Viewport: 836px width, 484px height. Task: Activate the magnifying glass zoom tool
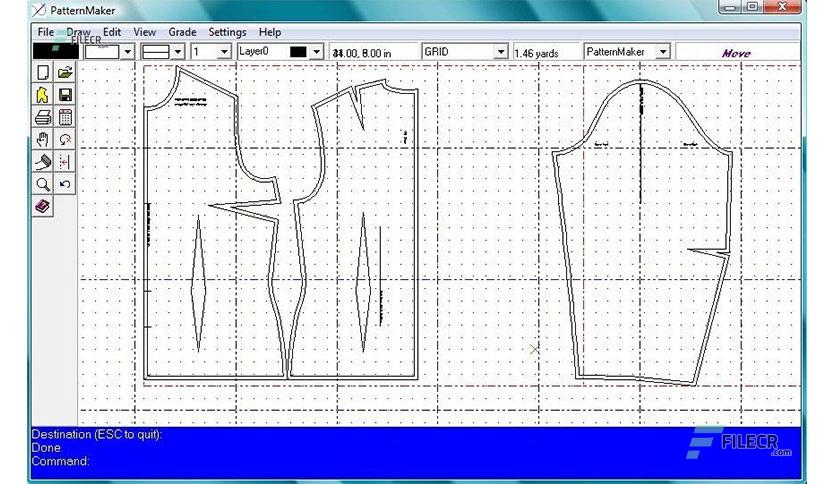click(x=43, y=184)
